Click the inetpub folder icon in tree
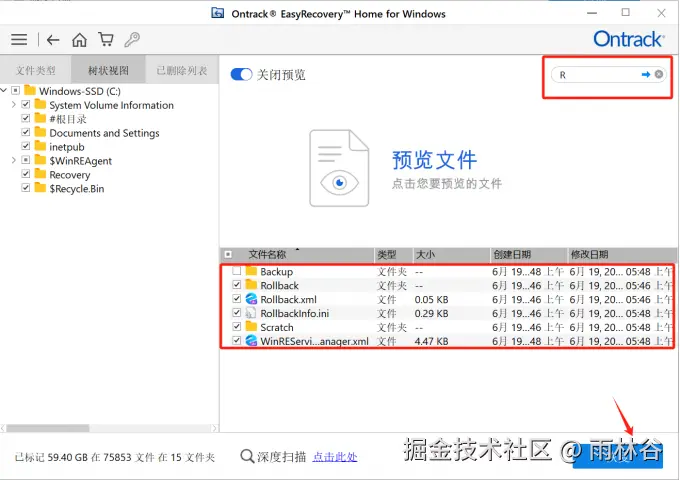 click(x=40, y=146)
